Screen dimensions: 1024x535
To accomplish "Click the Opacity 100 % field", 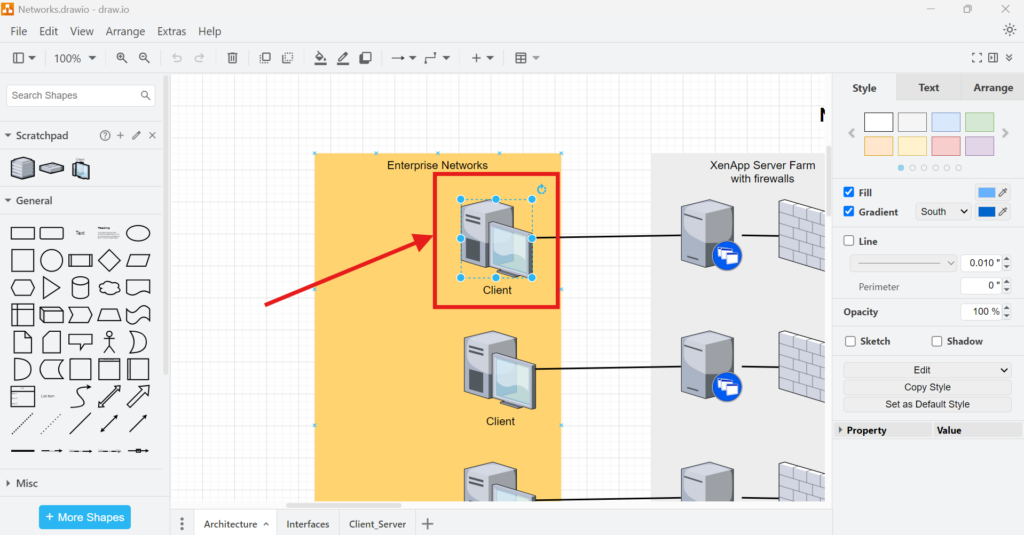I will tap(981, 312).
